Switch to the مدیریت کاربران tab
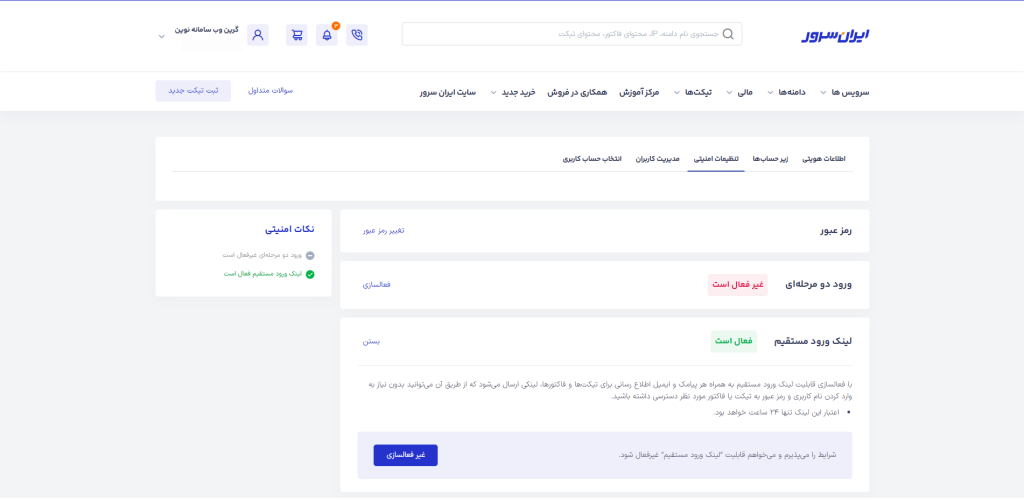Image resolution: width=1024 pixels, height=500 pixels. (x=658, y=159)
